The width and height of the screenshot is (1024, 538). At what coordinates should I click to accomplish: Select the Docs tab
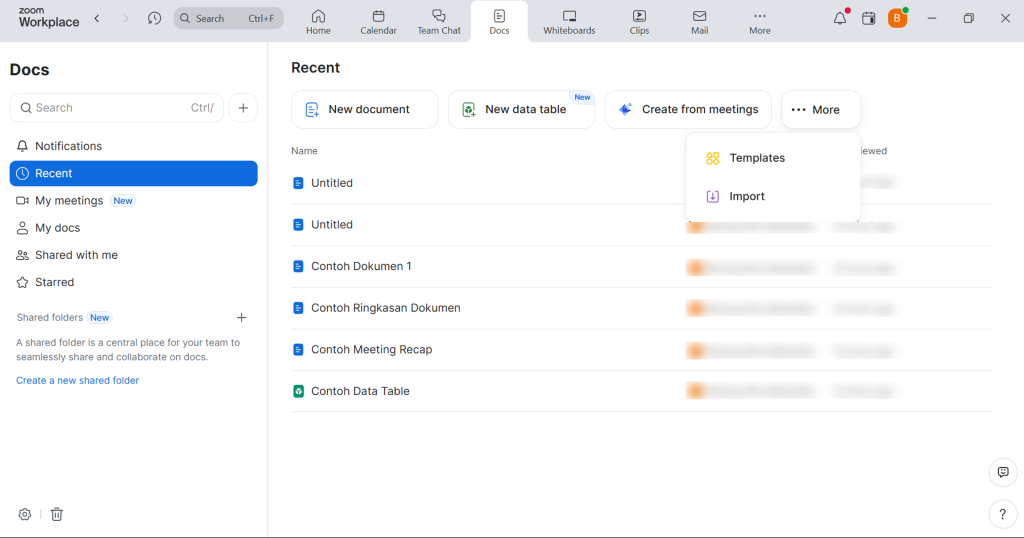click(499, 22)
